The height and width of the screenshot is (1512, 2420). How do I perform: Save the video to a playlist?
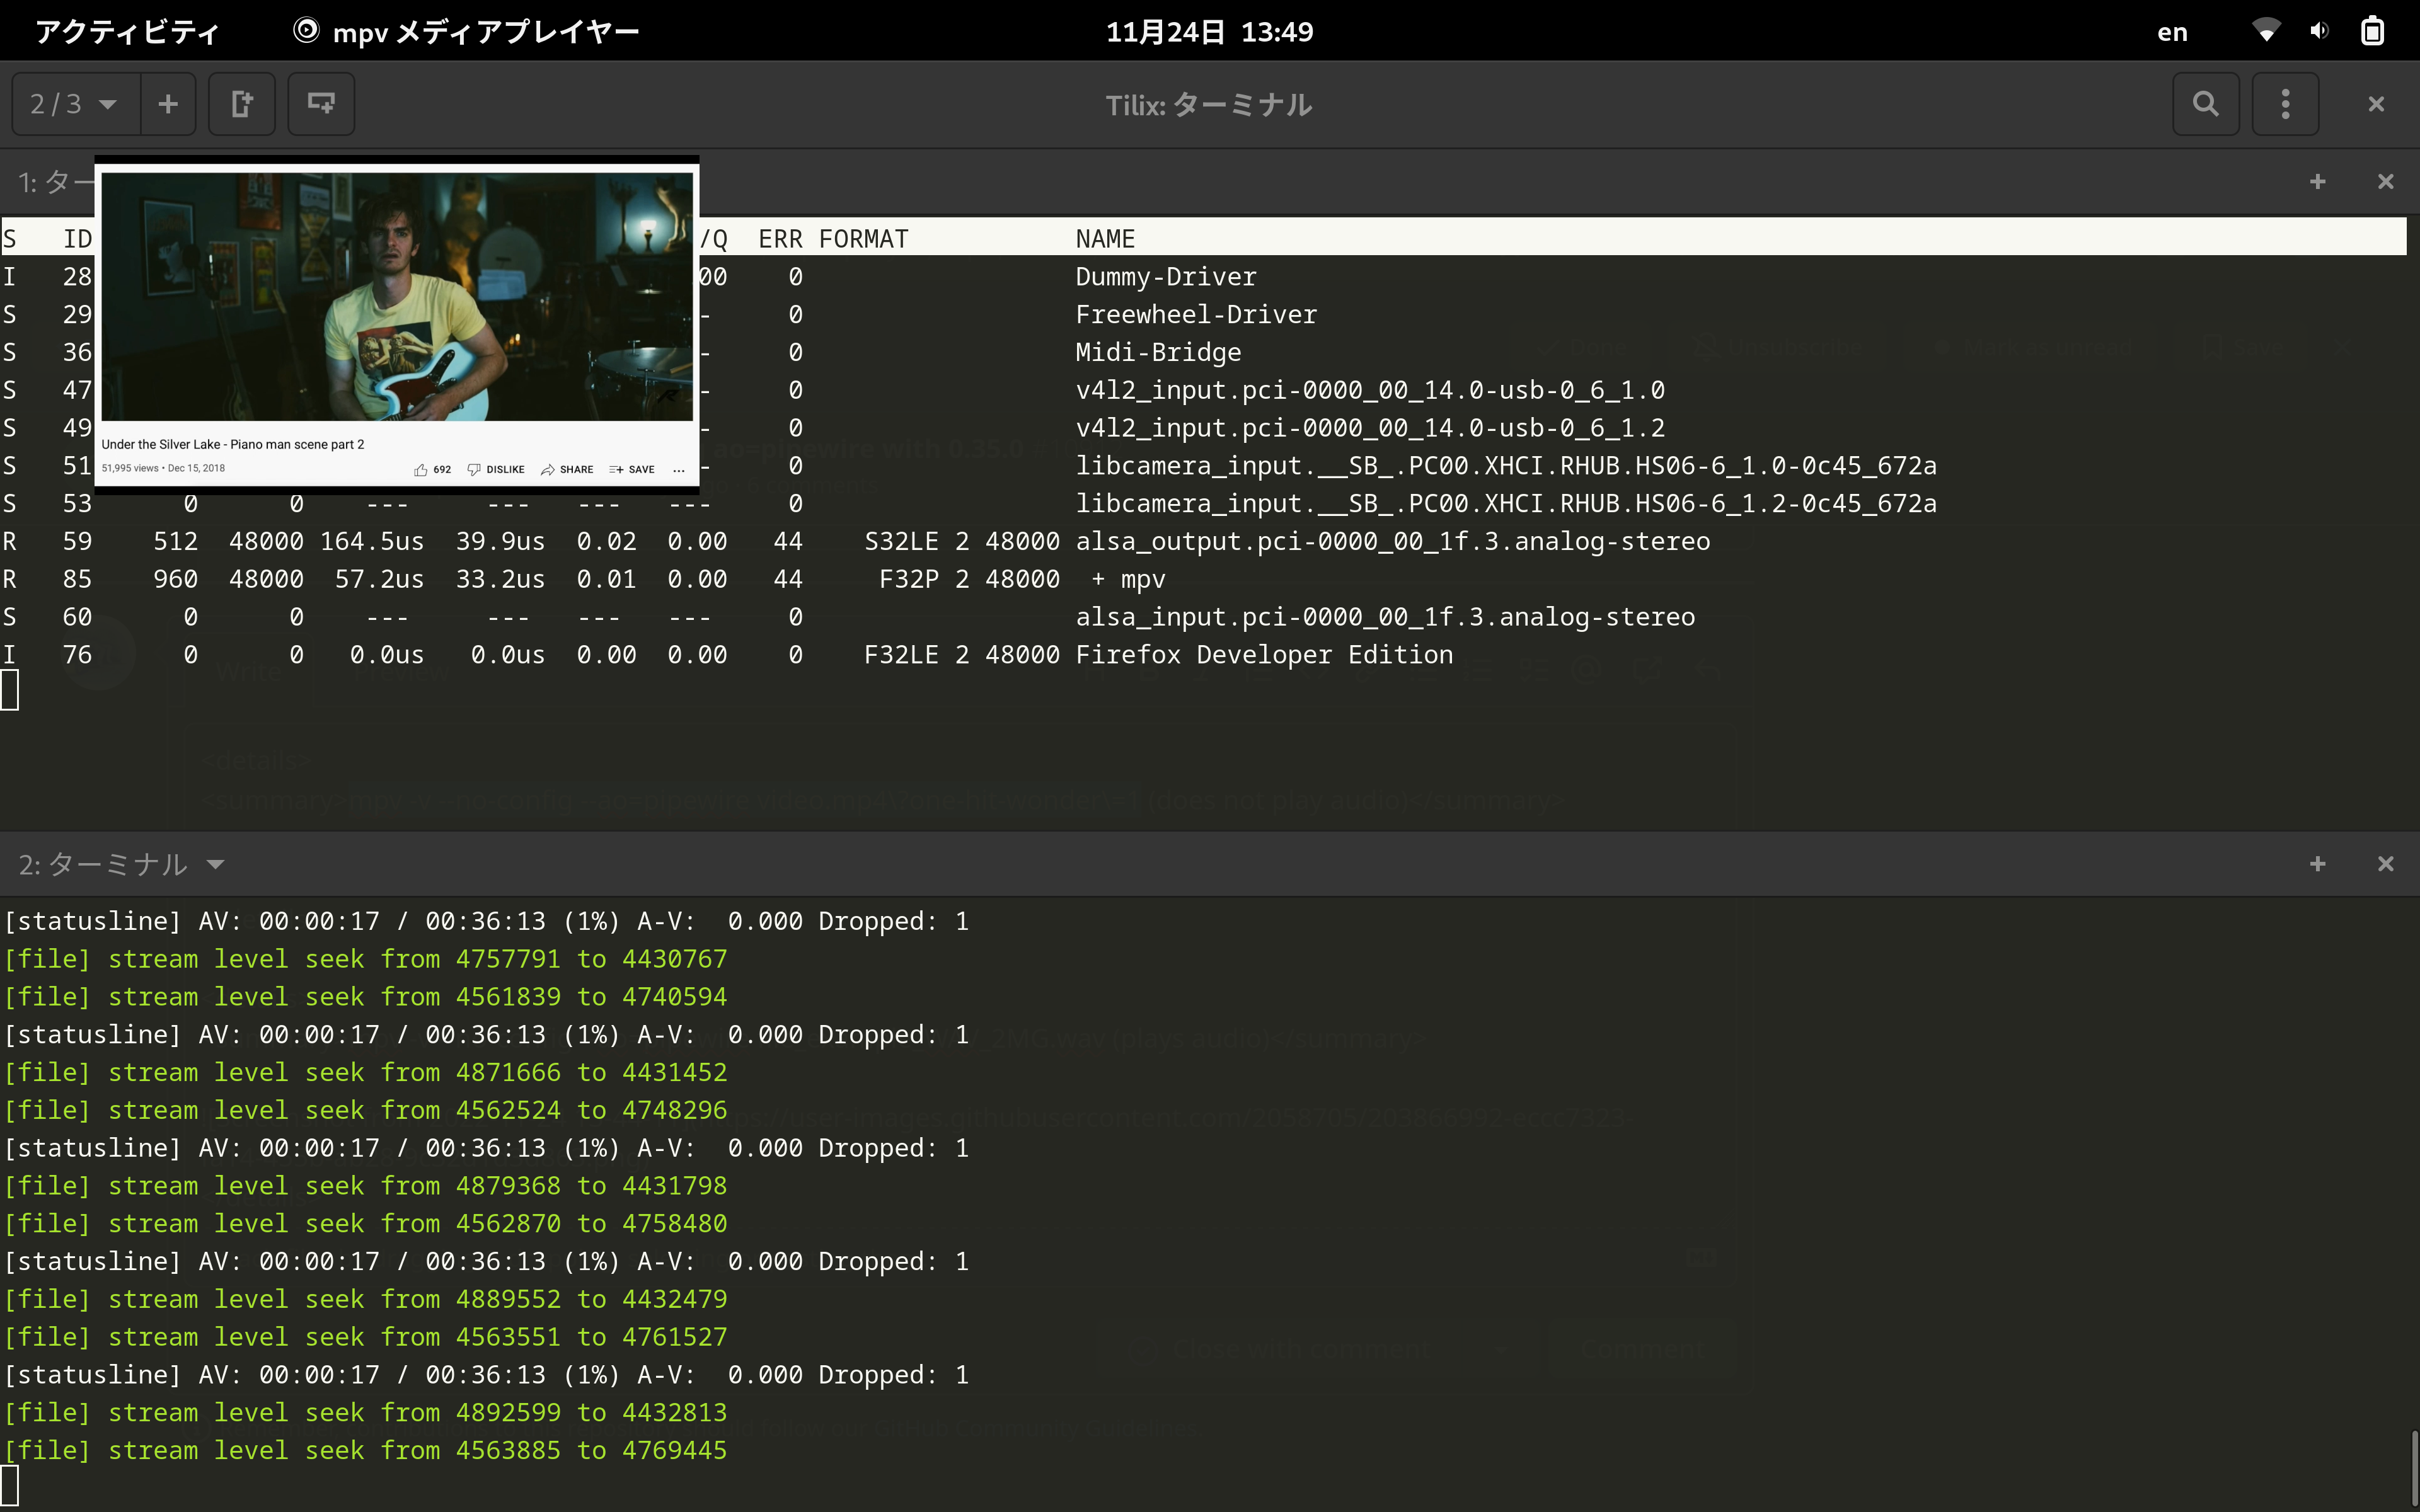coord(632,469)
